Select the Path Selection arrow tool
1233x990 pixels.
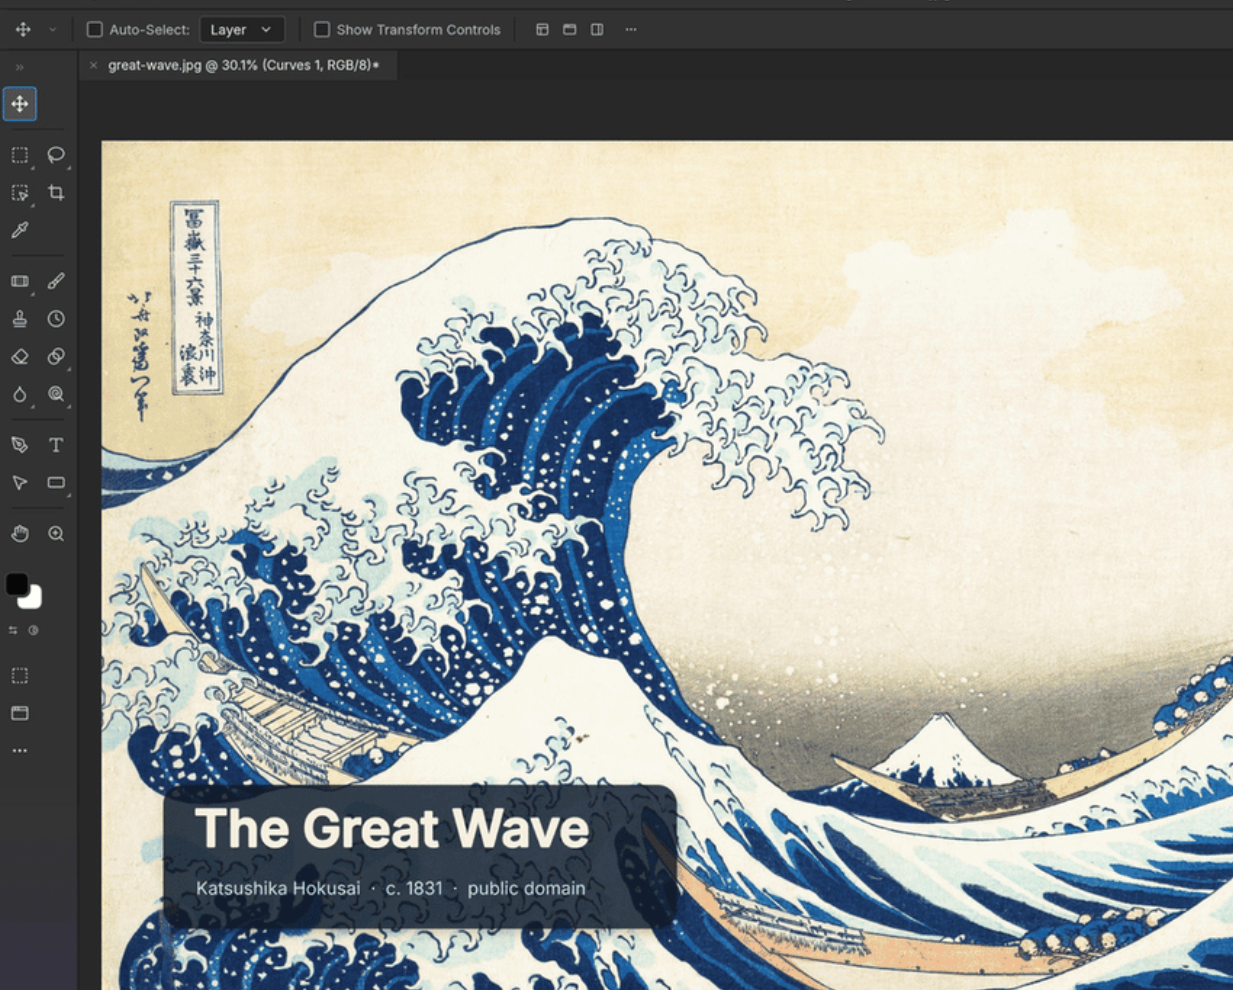pyautogui.click(x=20, y=483)
